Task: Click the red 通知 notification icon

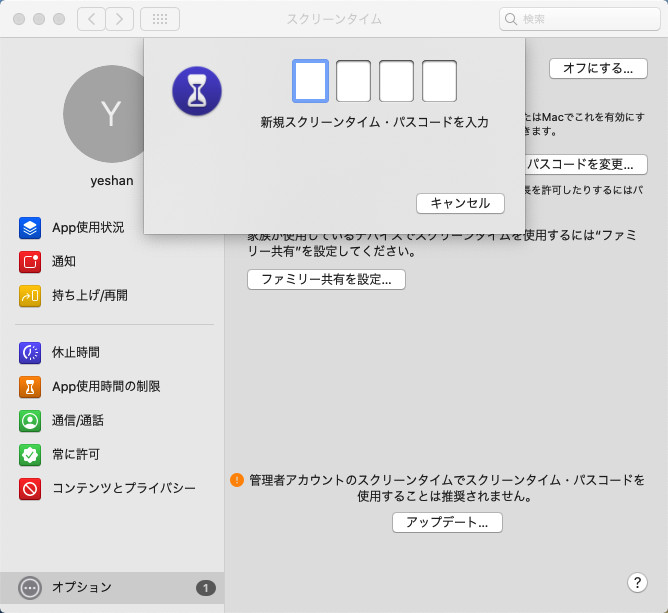Action: click(30, 262)
